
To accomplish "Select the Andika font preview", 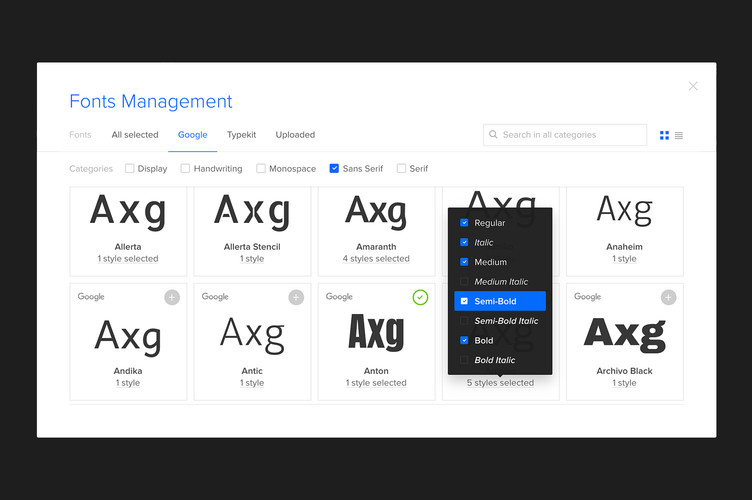I will coord(128,336).
